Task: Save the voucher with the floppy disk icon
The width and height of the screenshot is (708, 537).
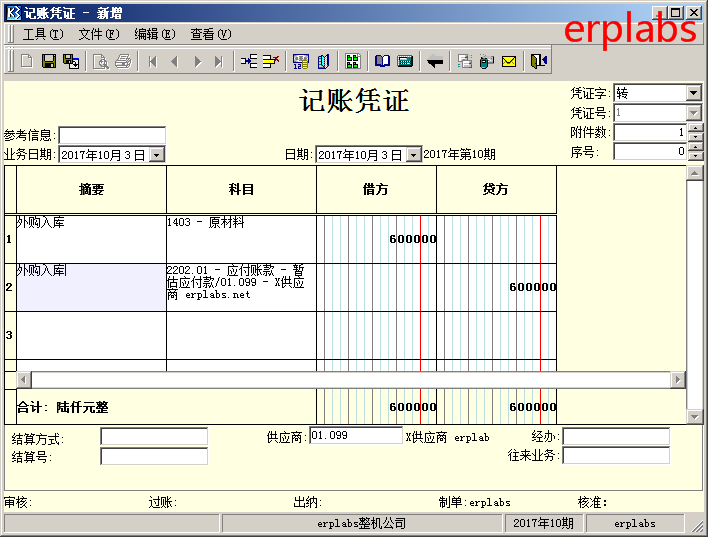Action: click(49, 61)
